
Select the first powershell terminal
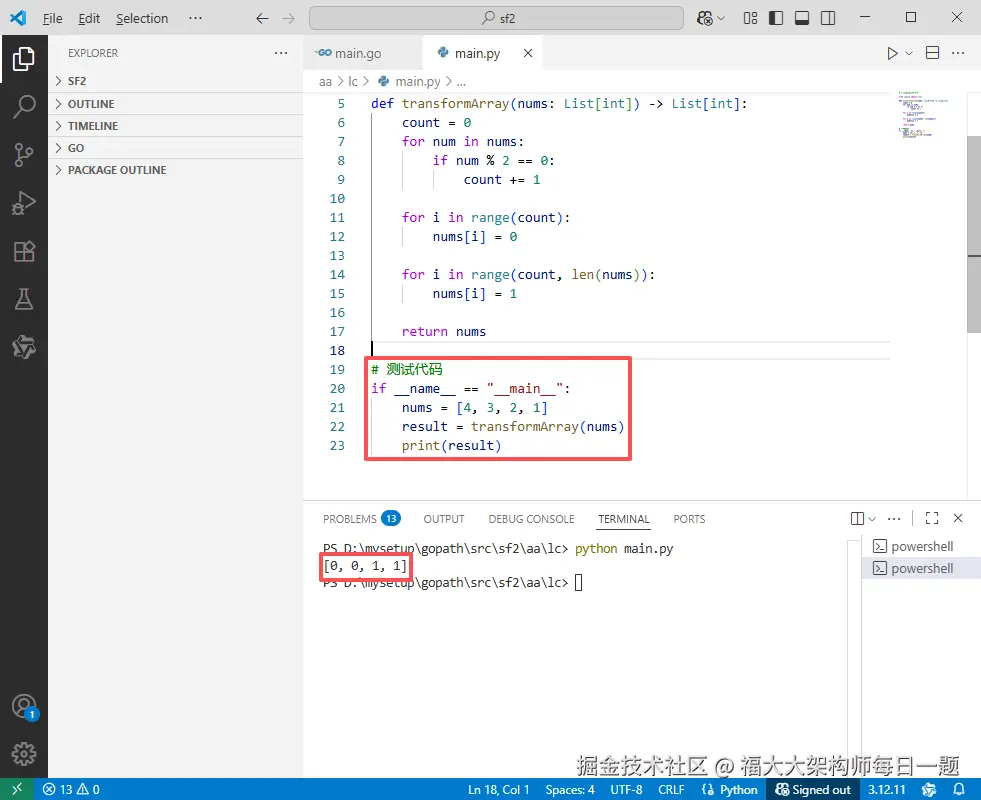coord(921,546)
